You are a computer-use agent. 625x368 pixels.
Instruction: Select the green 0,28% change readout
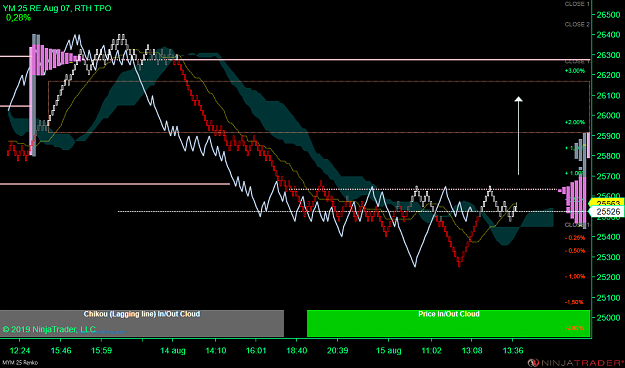(x=18, y=18)
